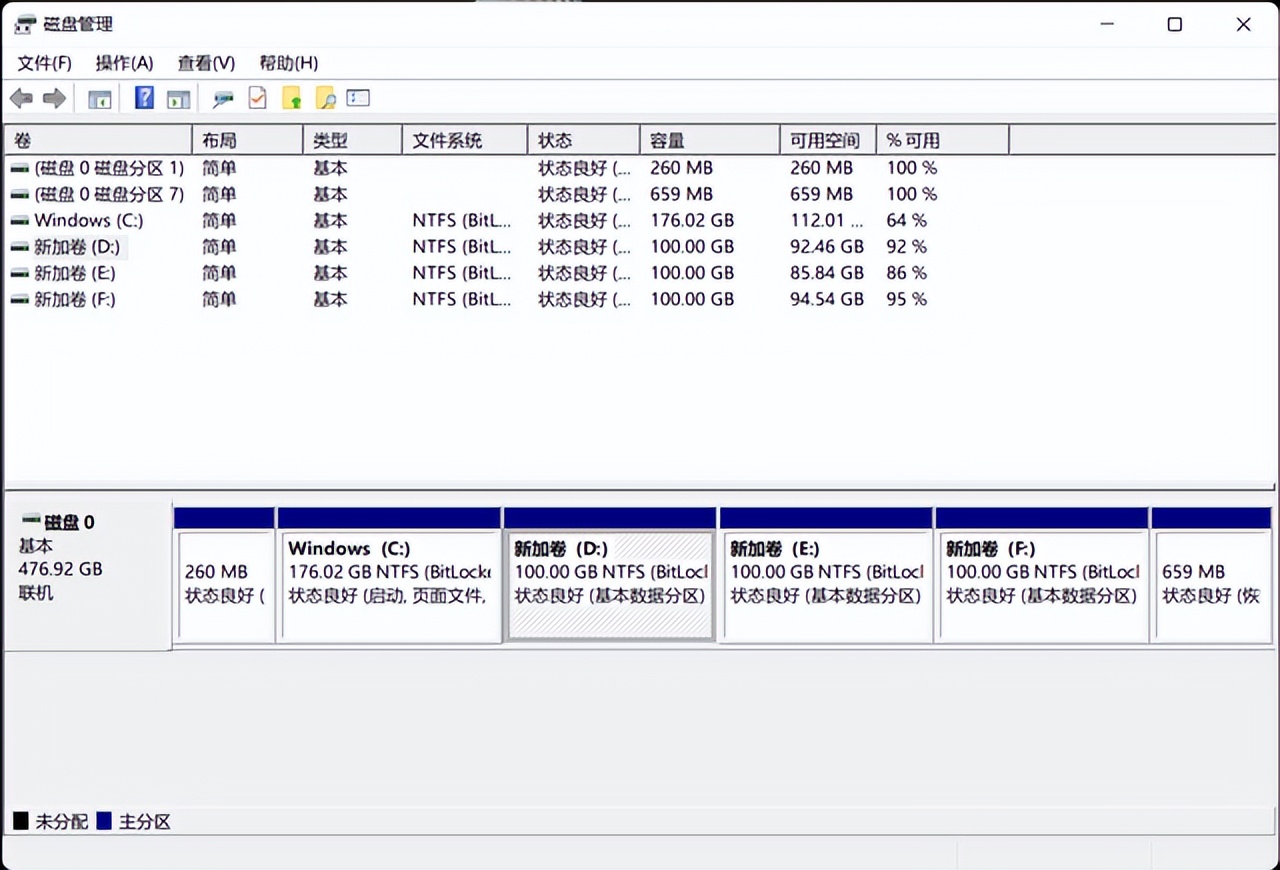Image resolution: width=1280 pixels, height=870 pixels.
Task: Click the Back arrow toolbar icon
Action: (21, 98)
